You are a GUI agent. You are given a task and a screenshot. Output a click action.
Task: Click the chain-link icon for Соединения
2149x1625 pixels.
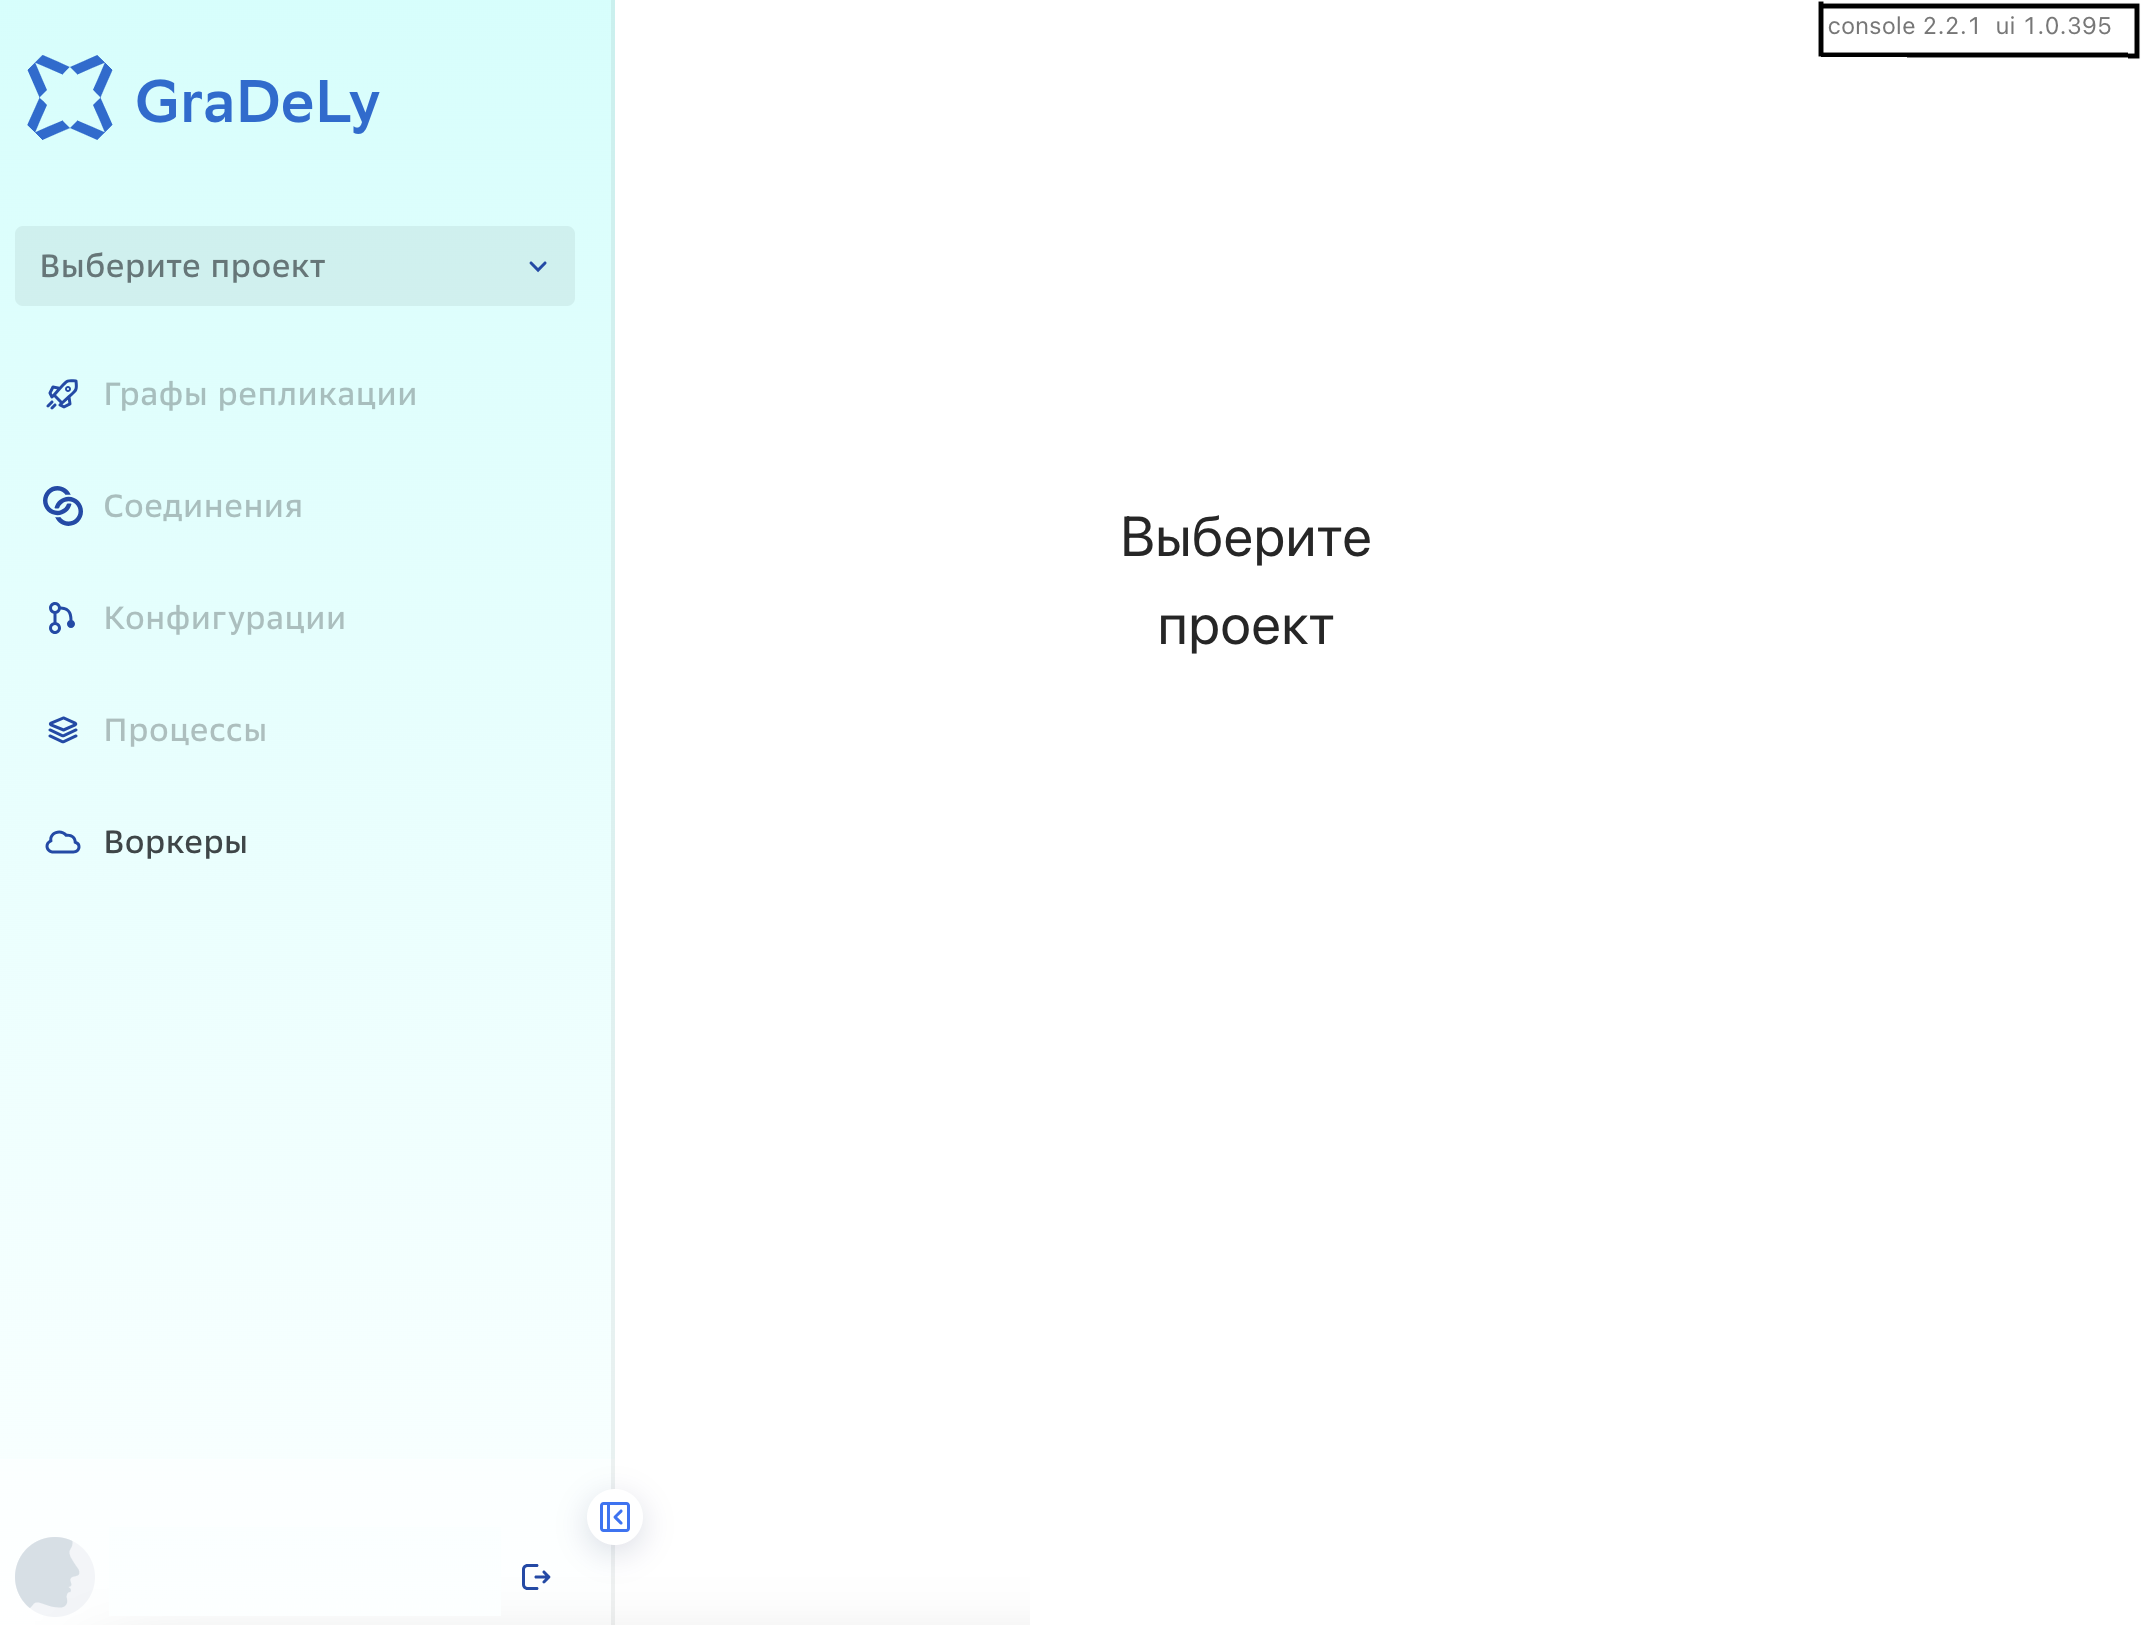[x=62, y=506]
